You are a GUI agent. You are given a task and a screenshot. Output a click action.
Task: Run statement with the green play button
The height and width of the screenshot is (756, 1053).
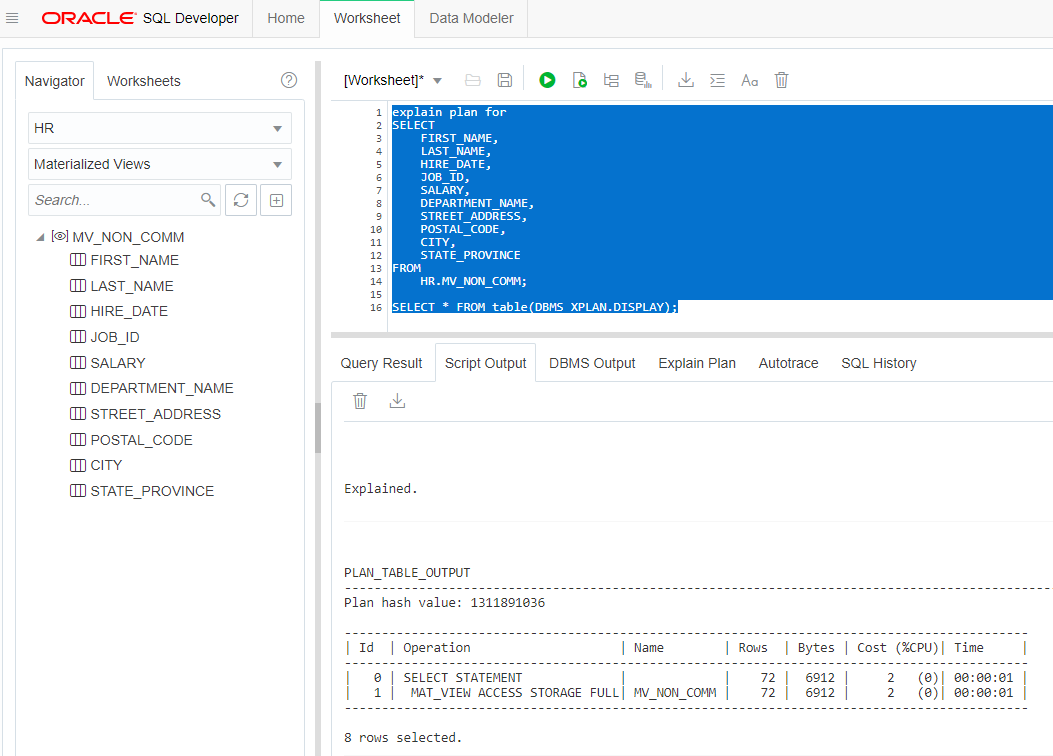pyautogui.click(x=547, y=81)
